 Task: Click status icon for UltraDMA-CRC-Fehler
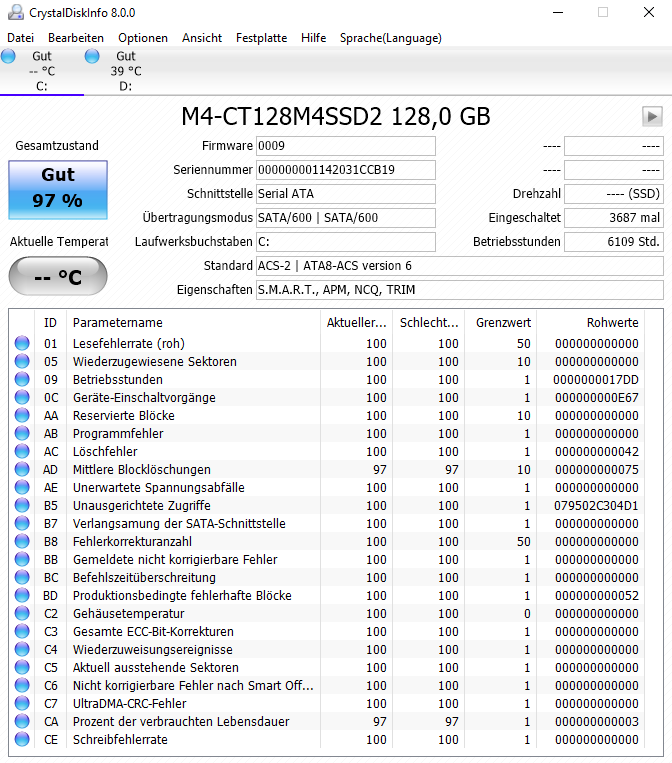pos(22,703)
